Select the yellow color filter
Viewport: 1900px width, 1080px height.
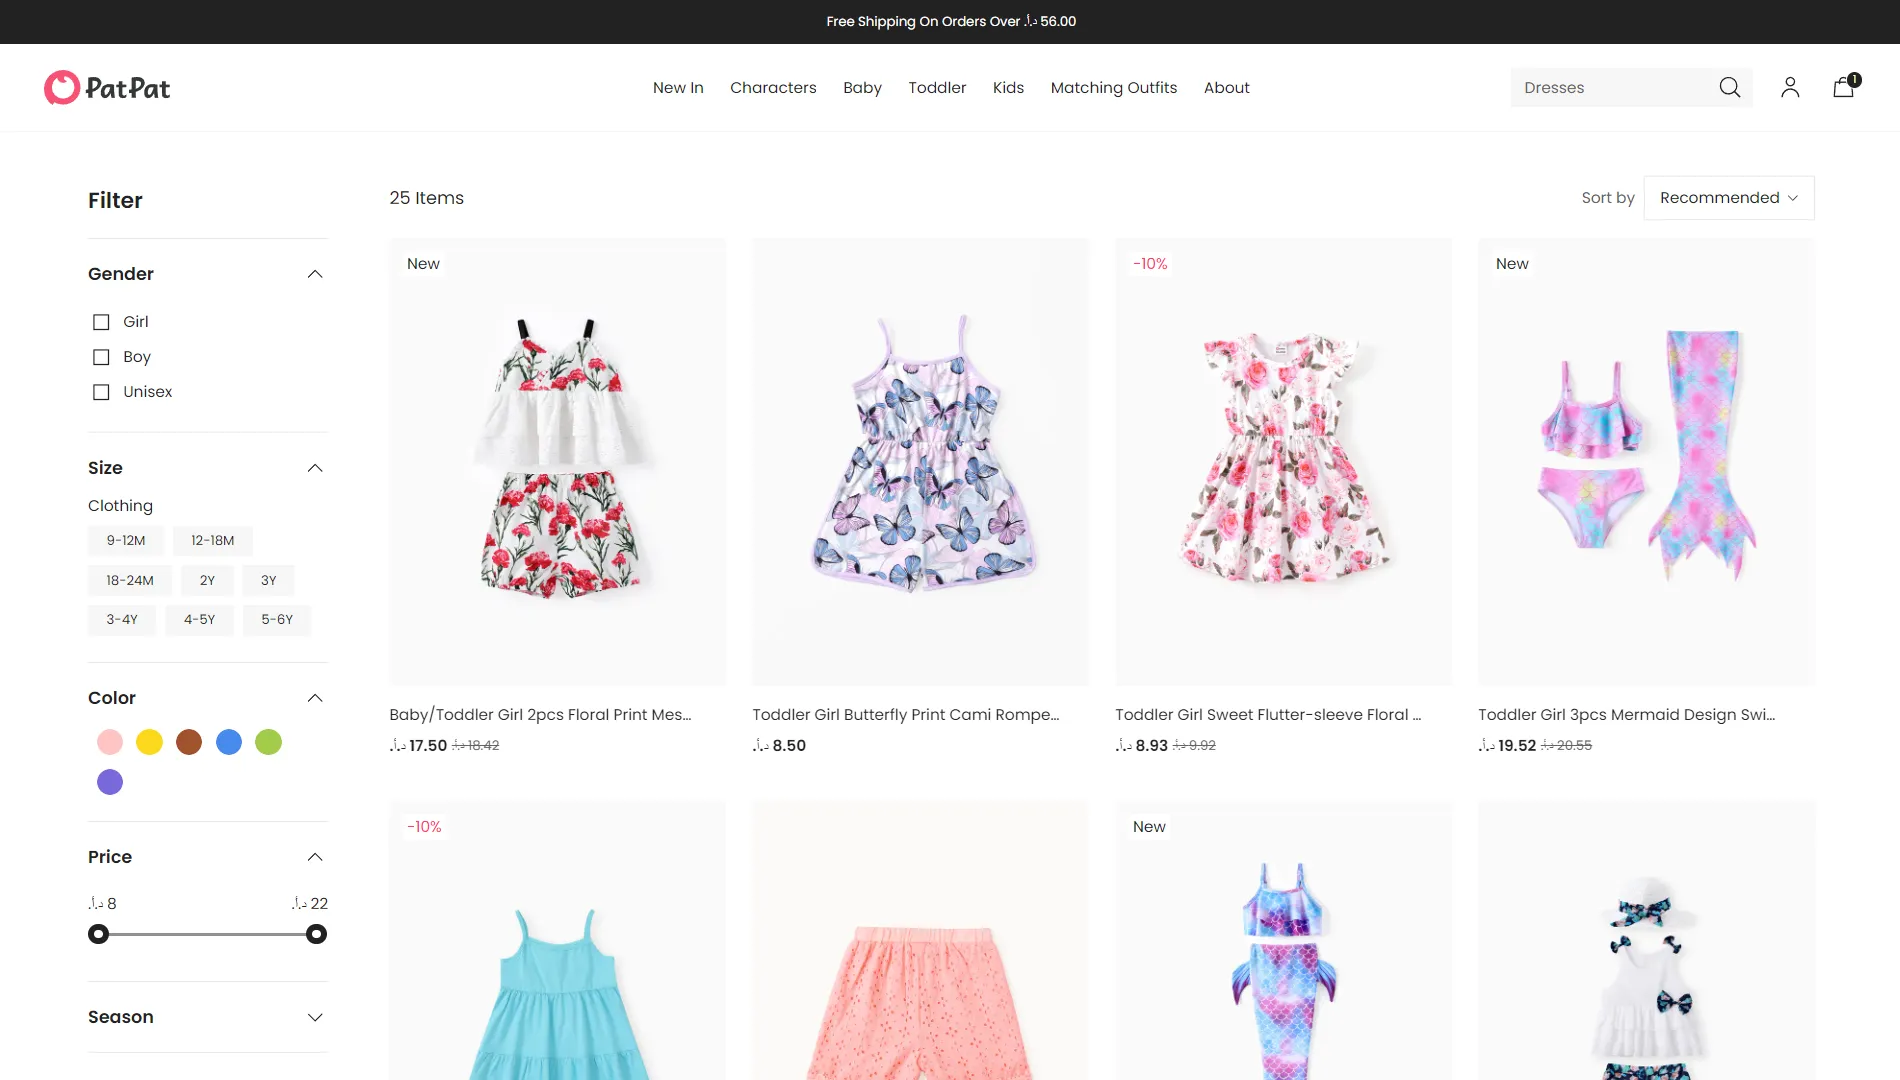(x=149, y=742)
